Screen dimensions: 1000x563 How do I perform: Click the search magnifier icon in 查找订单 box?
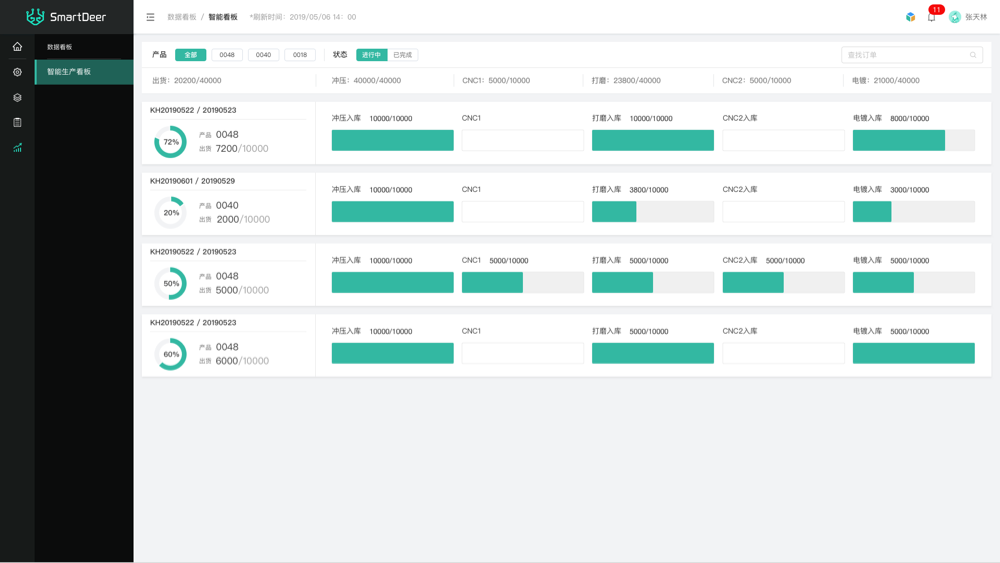(x=973, y=55)
